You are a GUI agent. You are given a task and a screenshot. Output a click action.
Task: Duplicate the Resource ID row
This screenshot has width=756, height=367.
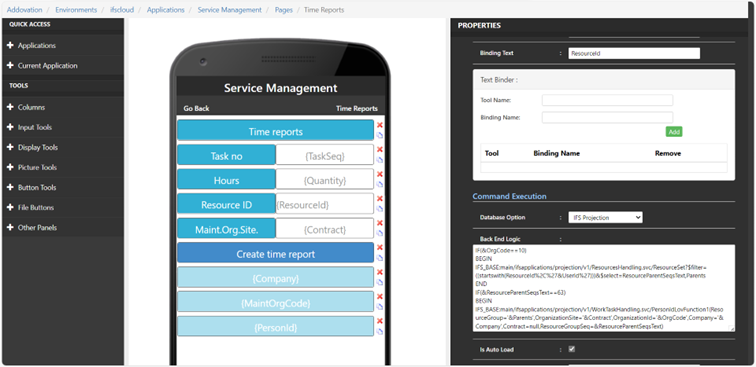[x=379, y=209]
